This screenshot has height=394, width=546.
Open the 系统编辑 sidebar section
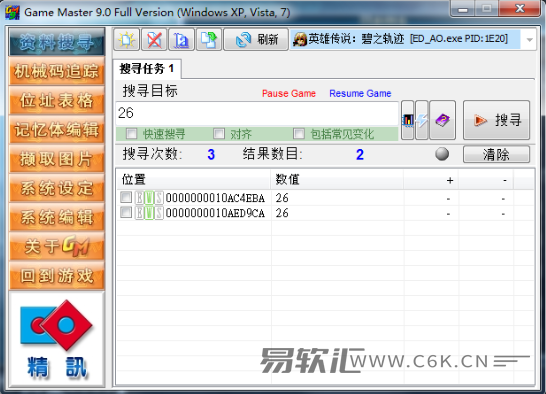tap(57, 217)
